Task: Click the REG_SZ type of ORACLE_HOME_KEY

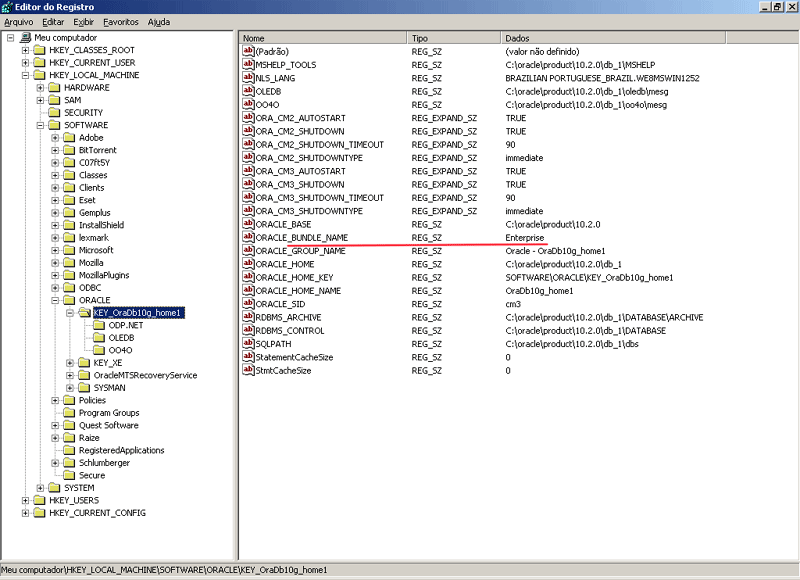Action: click(x=426, y=278)
